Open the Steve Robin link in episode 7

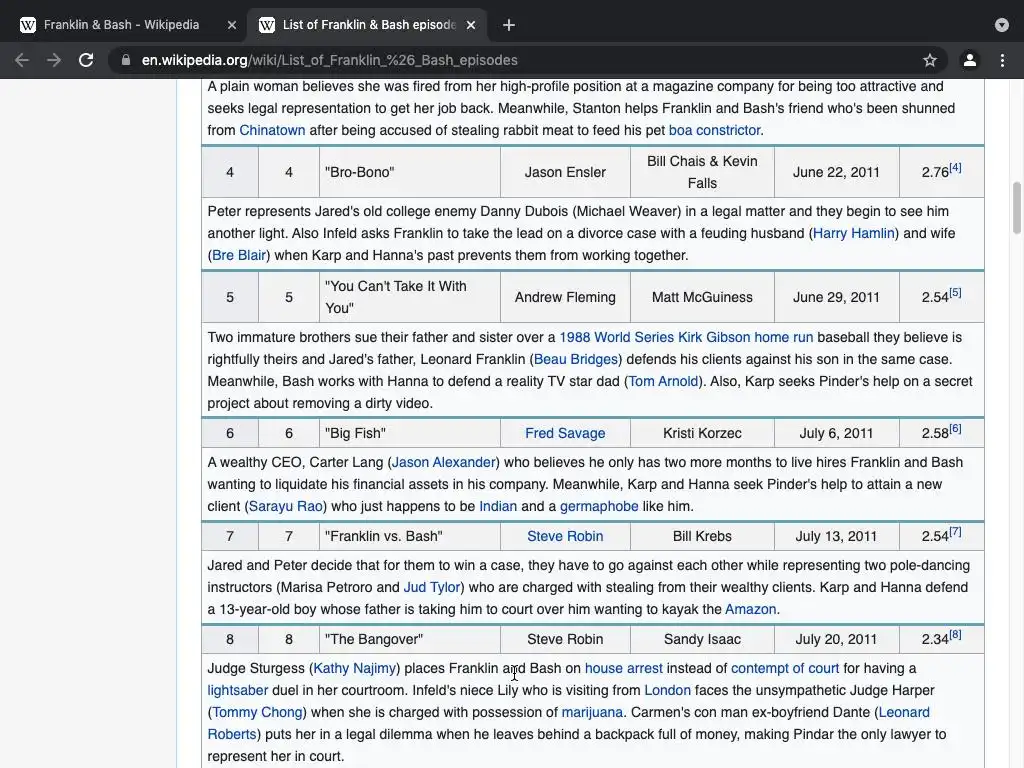pyautogui.click(x=565, y=536)
